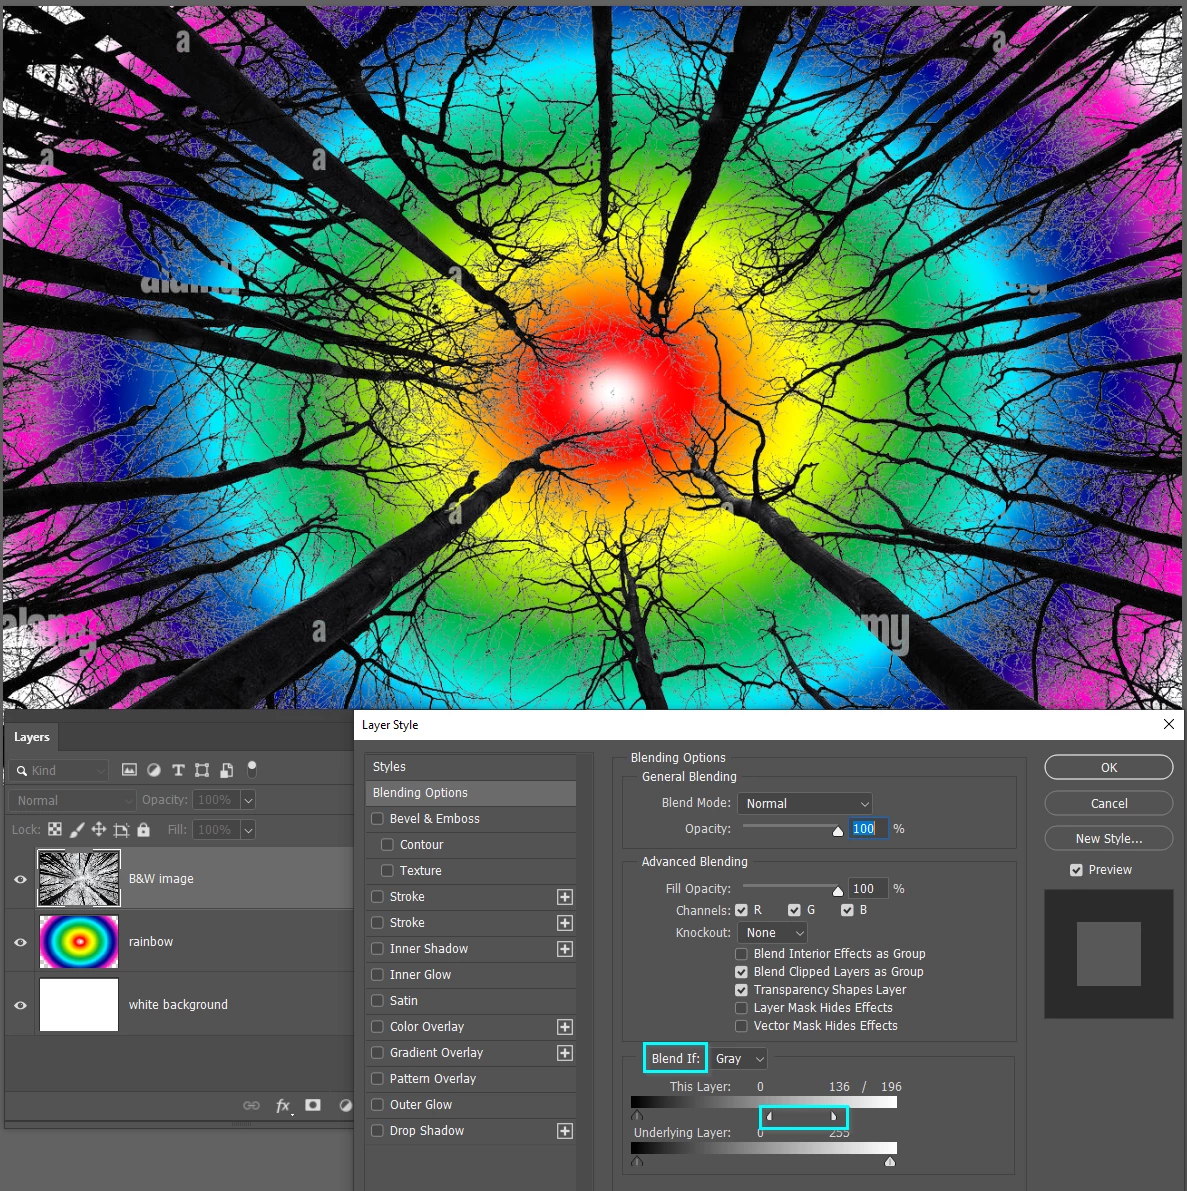Add another Stroke effect with first plus icon
1187x1191 pixels.
[565, 897]
